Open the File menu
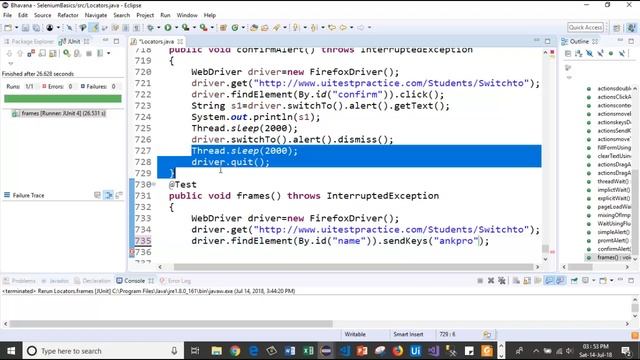 coord(7,15)
